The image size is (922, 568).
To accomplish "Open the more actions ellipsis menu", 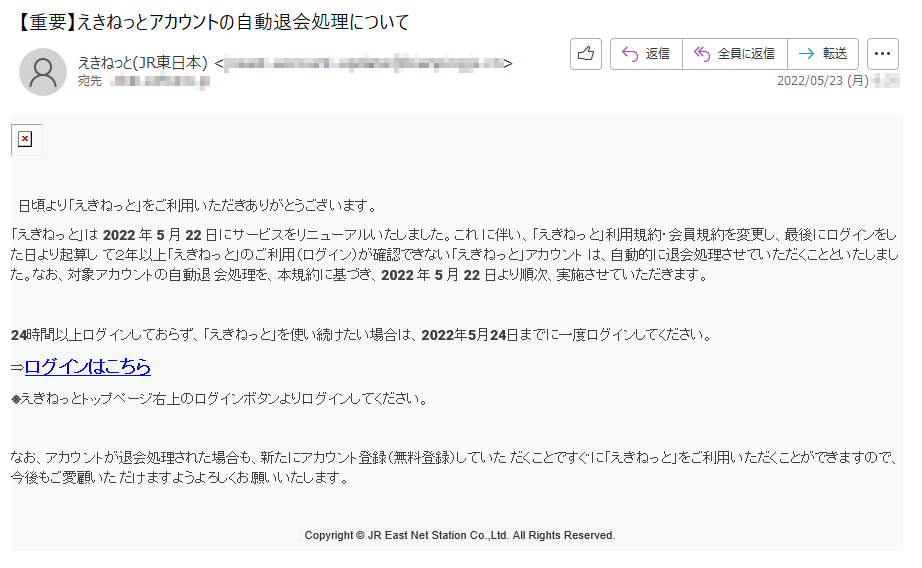I will click(882, 54).
